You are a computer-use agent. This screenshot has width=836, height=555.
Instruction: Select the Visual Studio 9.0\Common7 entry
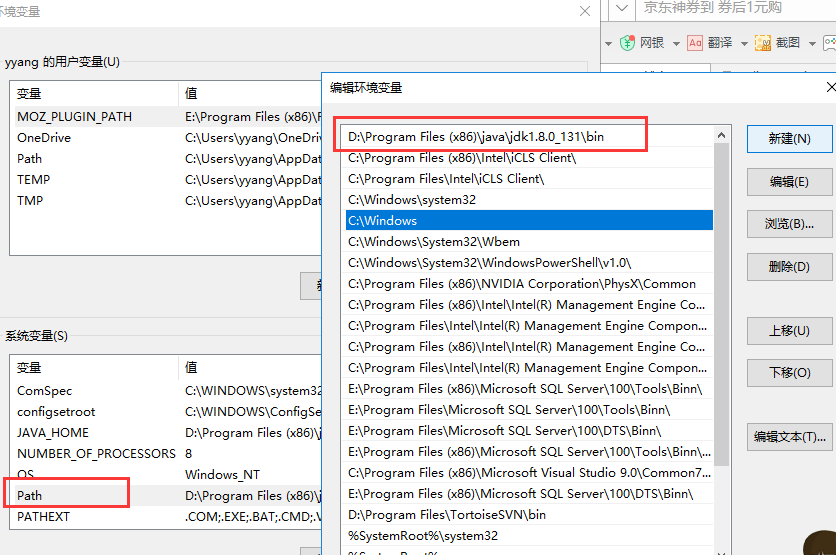pos(529,472)
